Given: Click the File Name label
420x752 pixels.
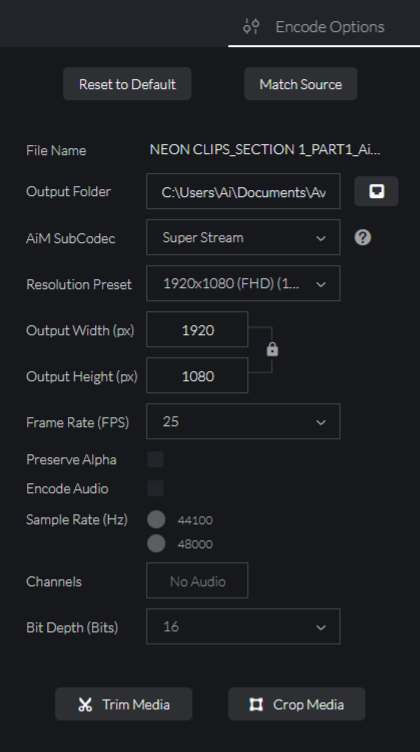Looking at the screenshot, I should click(56, 150).
